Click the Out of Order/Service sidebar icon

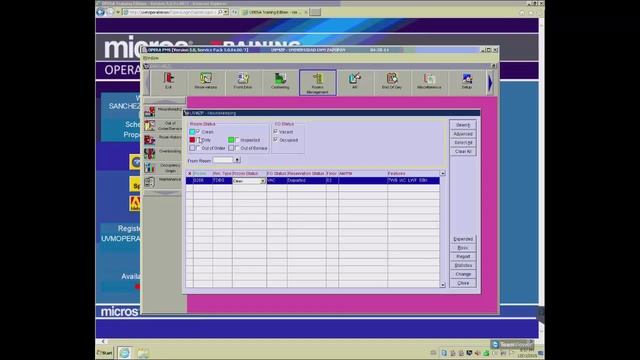point(150,125)
